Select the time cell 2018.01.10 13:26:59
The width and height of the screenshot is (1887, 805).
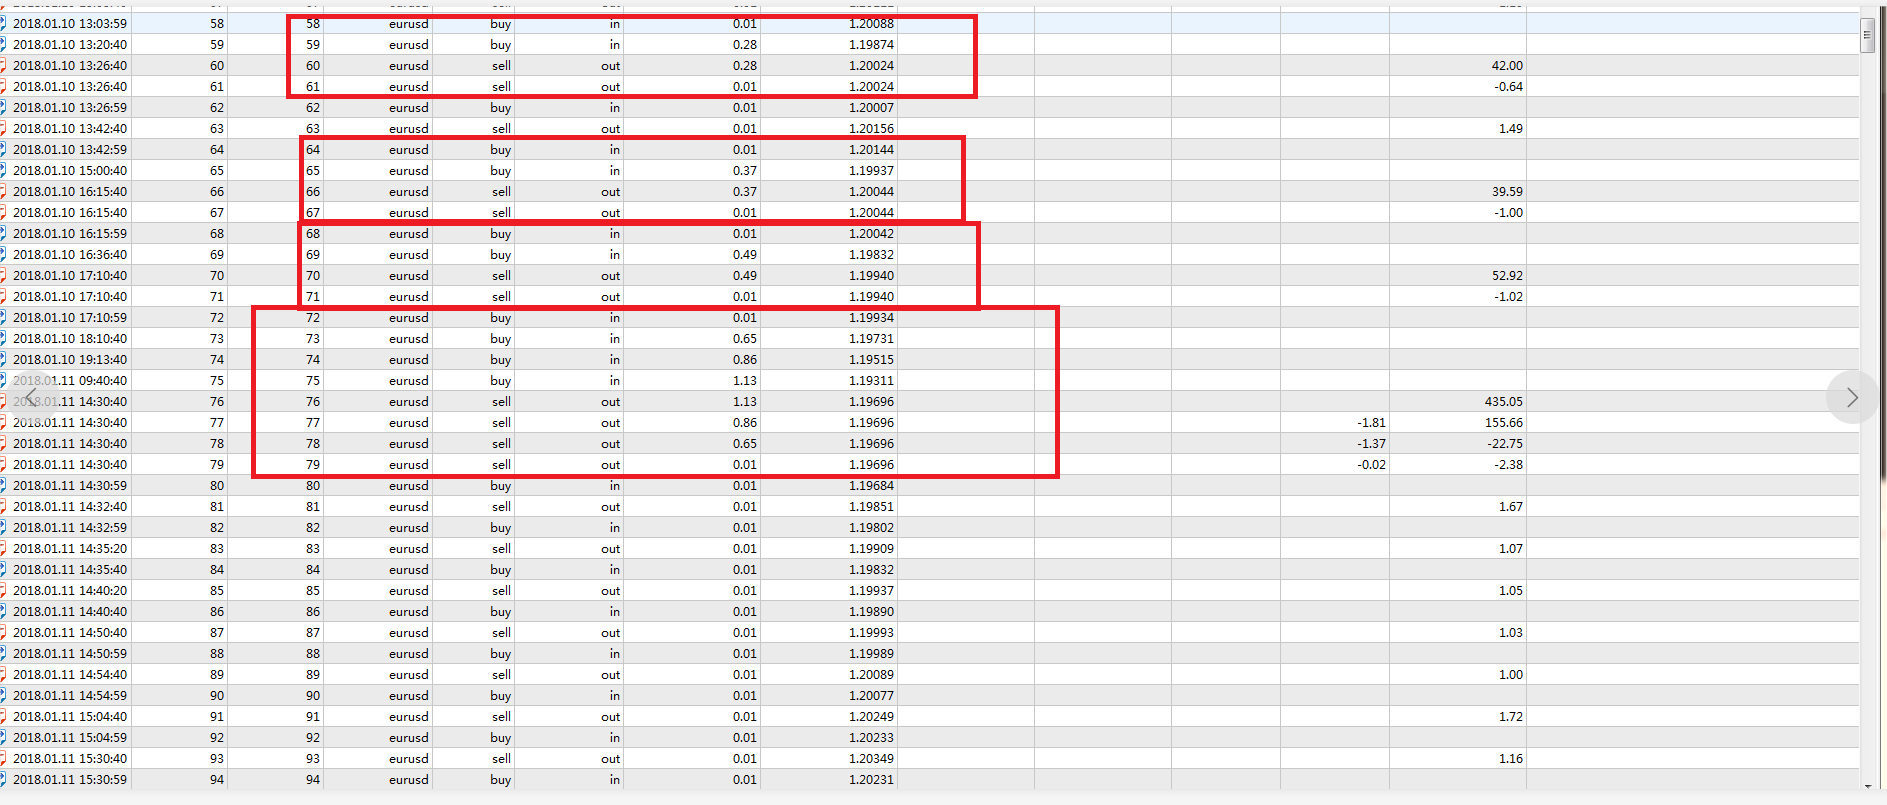click(x=70, y=107)
